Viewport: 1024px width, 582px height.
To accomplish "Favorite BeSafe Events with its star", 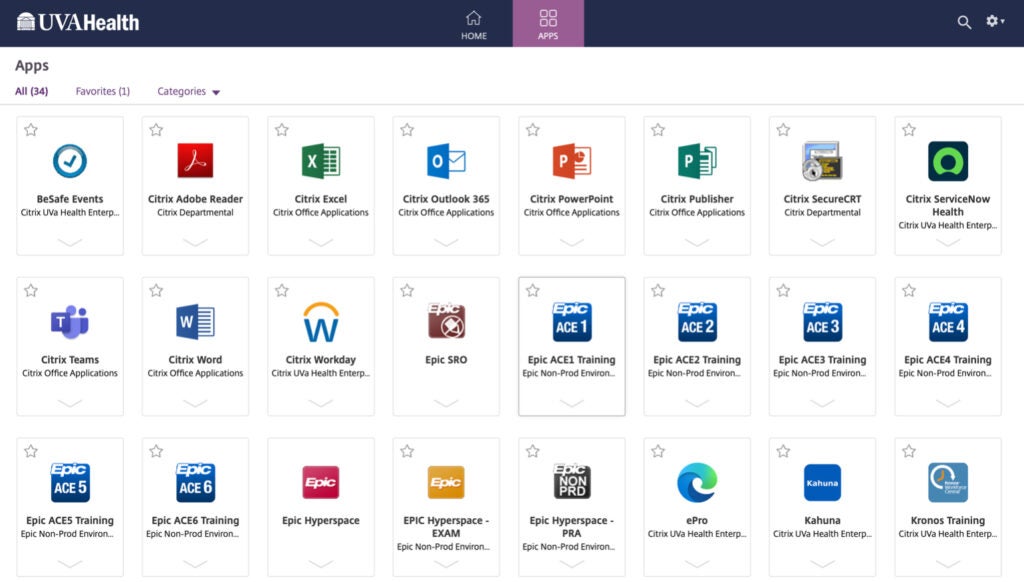I will [31, 129].
